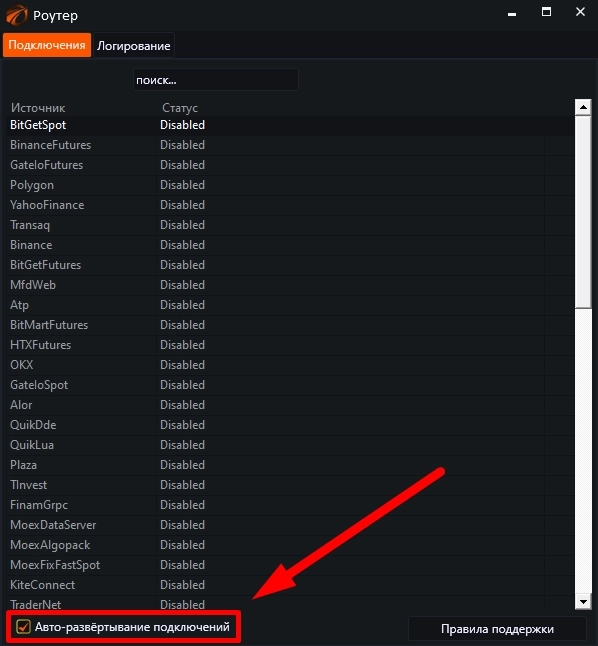Select the BitMartFutures source row
The width and height of the screenshot is (598, 646).
[x=290, y=325]
